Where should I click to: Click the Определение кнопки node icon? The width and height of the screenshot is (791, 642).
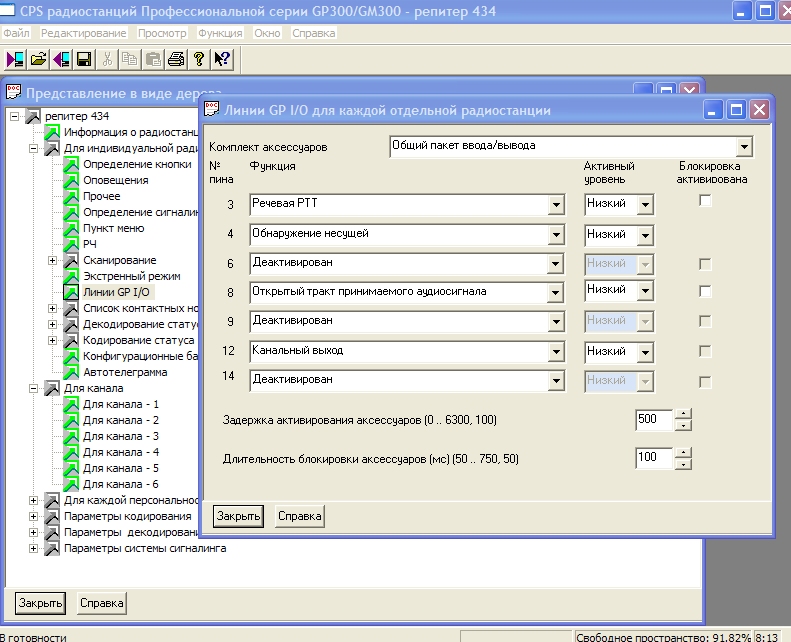(71, 164)
